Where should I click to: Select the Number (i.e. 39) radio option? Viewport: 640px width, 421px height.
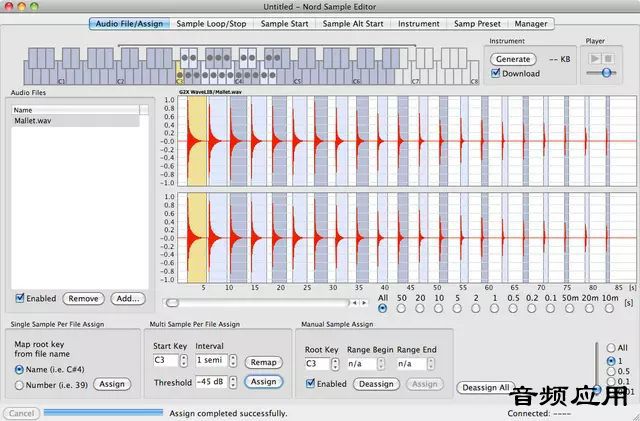(19, 385)
